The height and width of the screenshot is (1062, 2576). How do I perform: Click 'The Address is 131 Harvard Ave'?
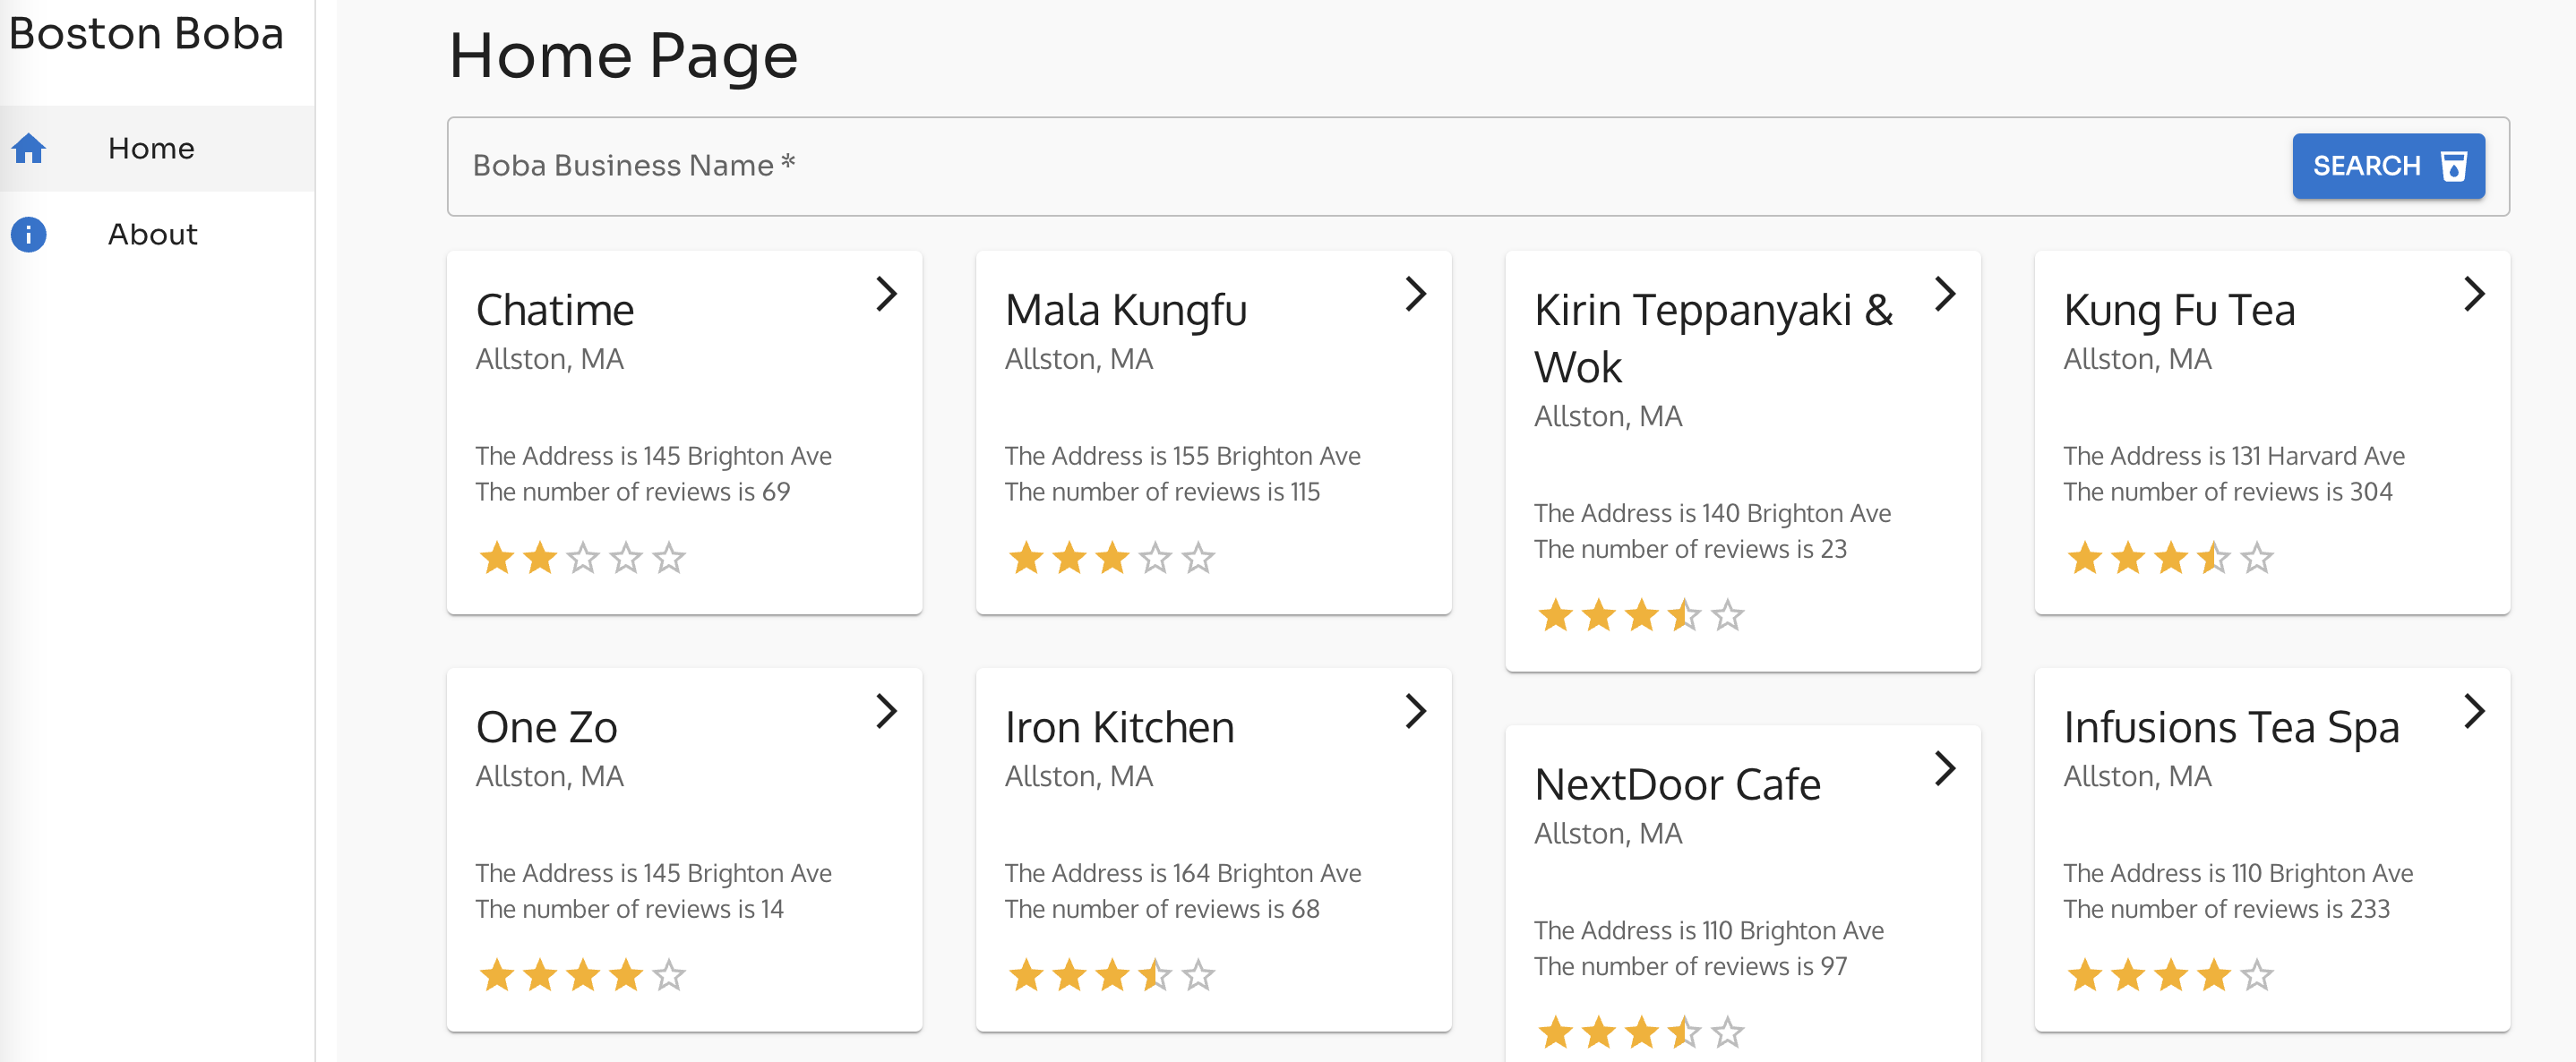tap(2234, 456)
